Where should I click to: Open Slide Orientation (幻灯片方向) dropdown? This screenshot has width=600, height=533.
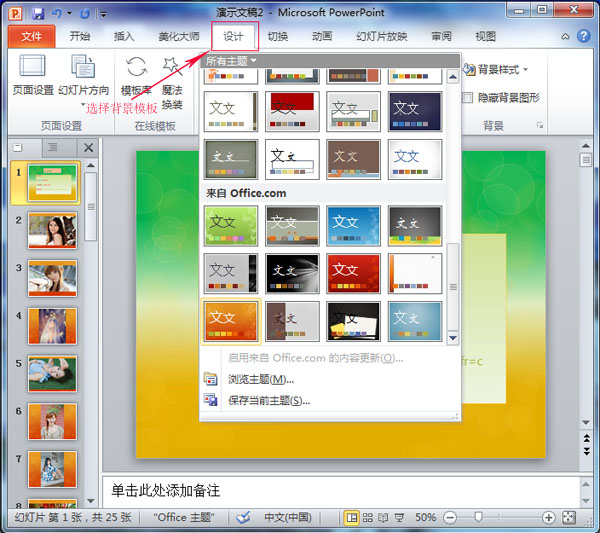point(83,80)
